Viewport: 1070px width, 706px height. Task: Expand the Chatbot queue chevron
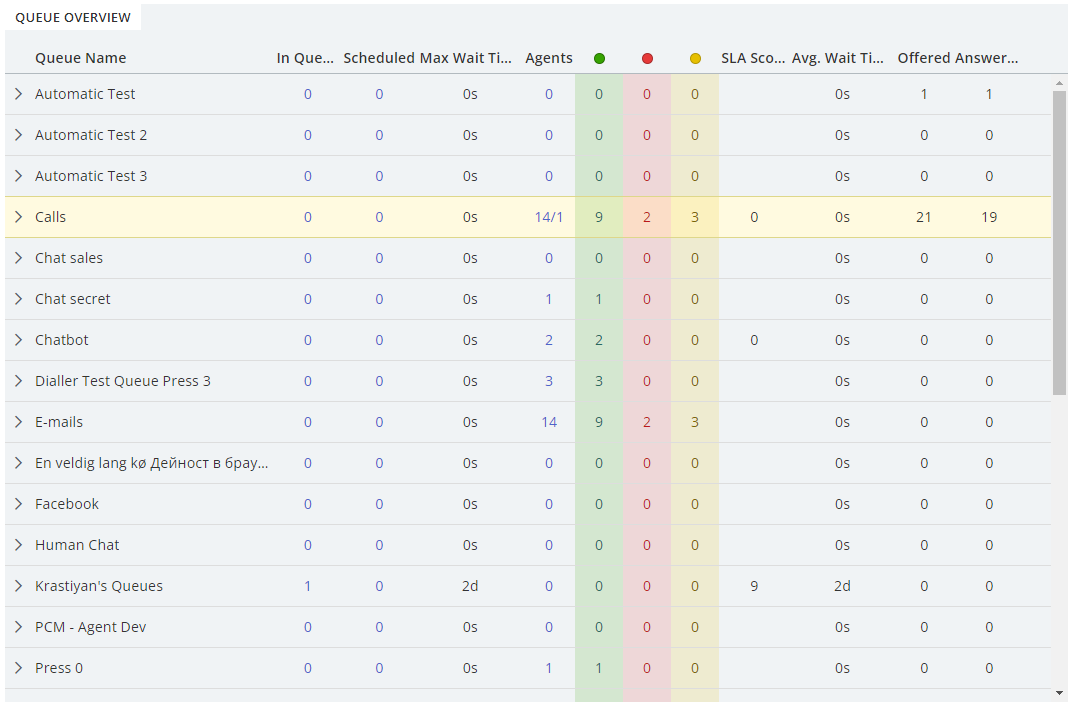coord(18,340)
